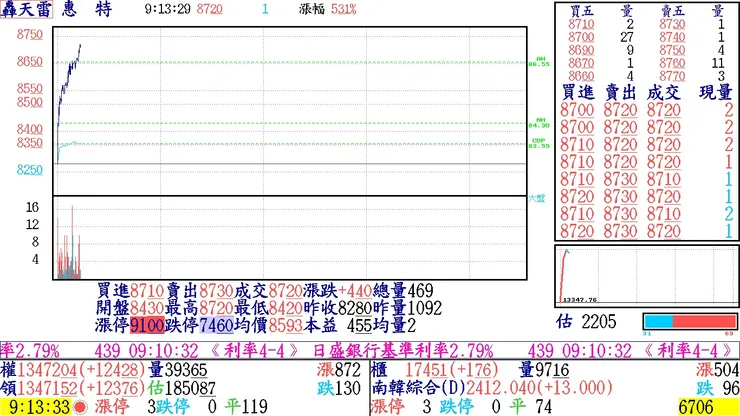Click the 估 2205 estimate value
740x416 pixels.
(586, 322)
